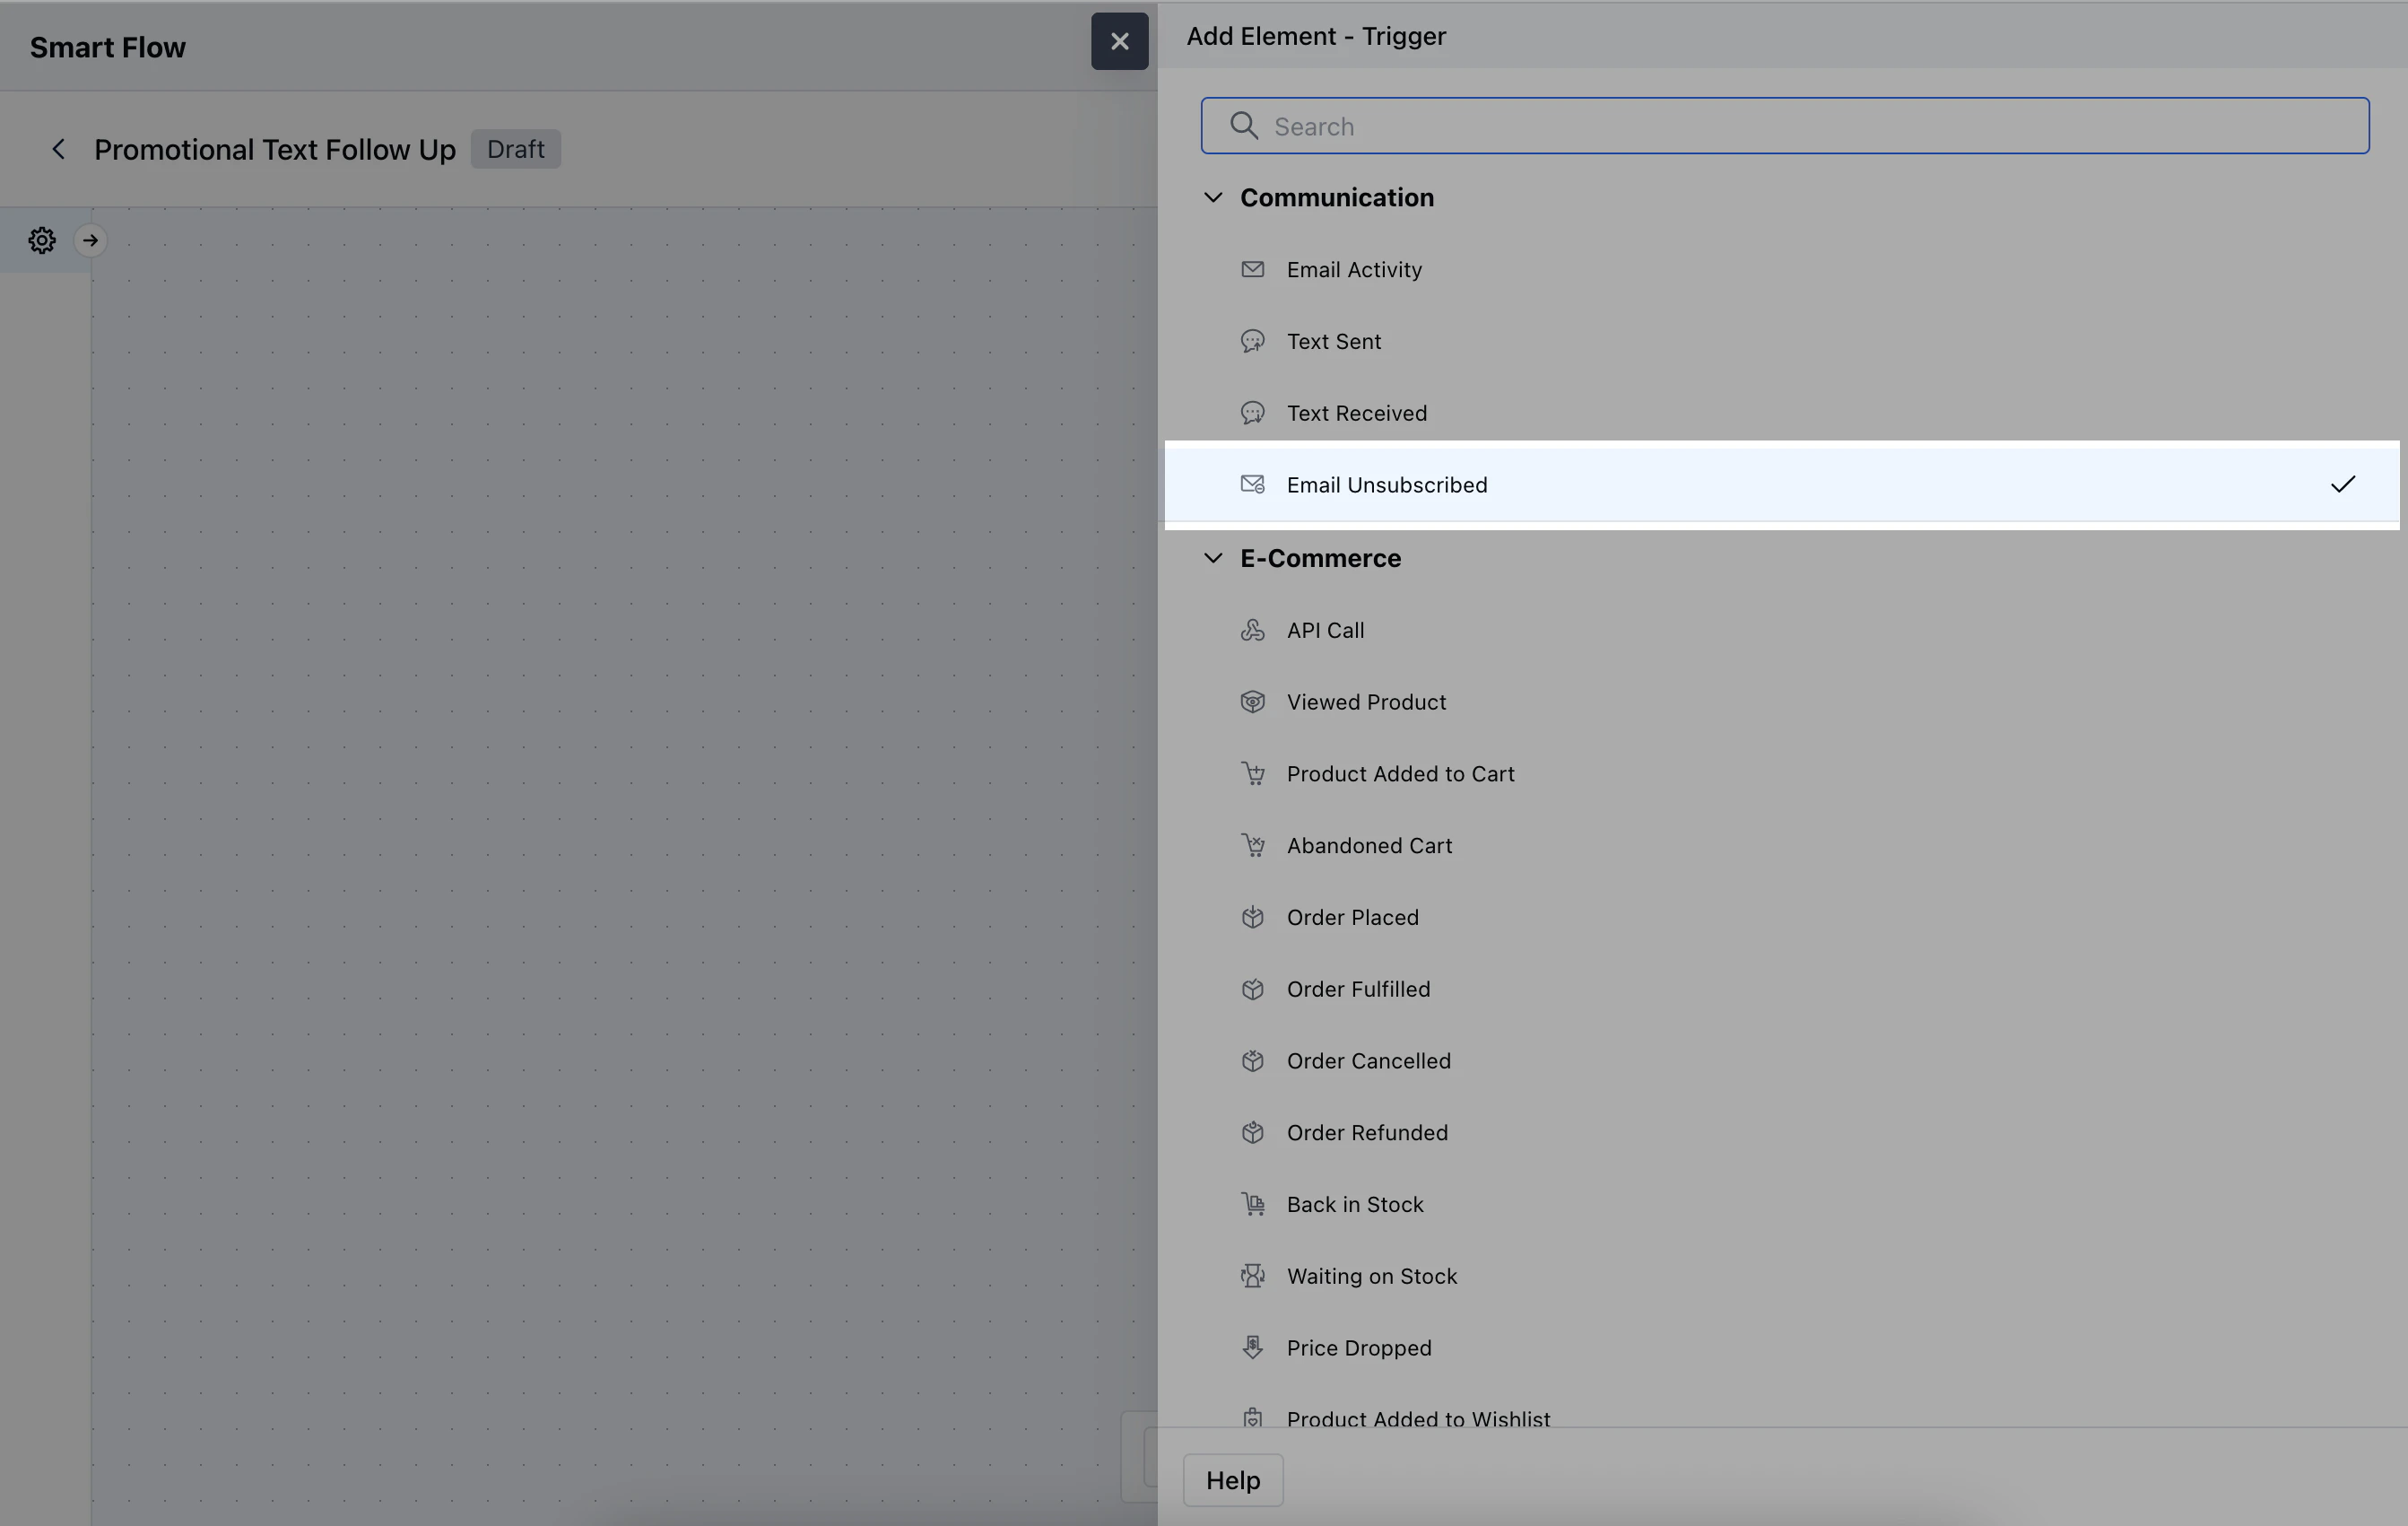Click the Waiting on Stock icon
Screen dimensions: 2408x1526
[1252, 1276]
